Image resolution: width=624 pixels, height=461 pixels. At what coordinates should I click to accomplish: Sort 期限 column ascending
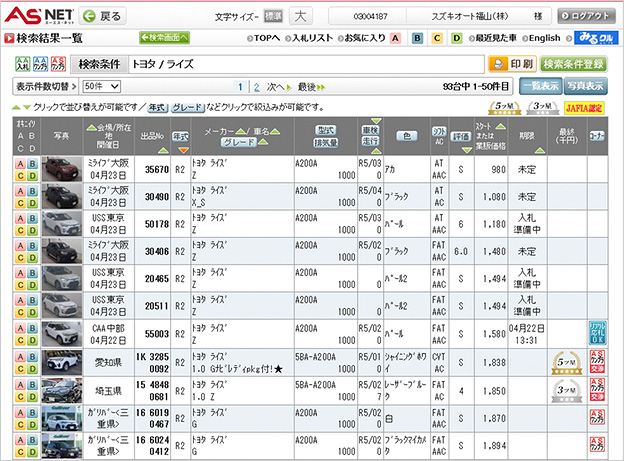540,150
